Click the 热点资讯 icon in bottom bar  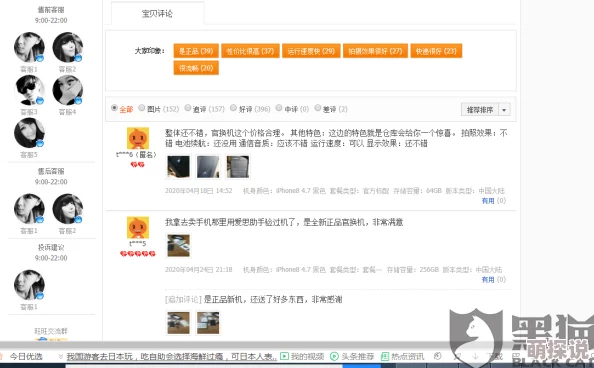pos(385,356)
